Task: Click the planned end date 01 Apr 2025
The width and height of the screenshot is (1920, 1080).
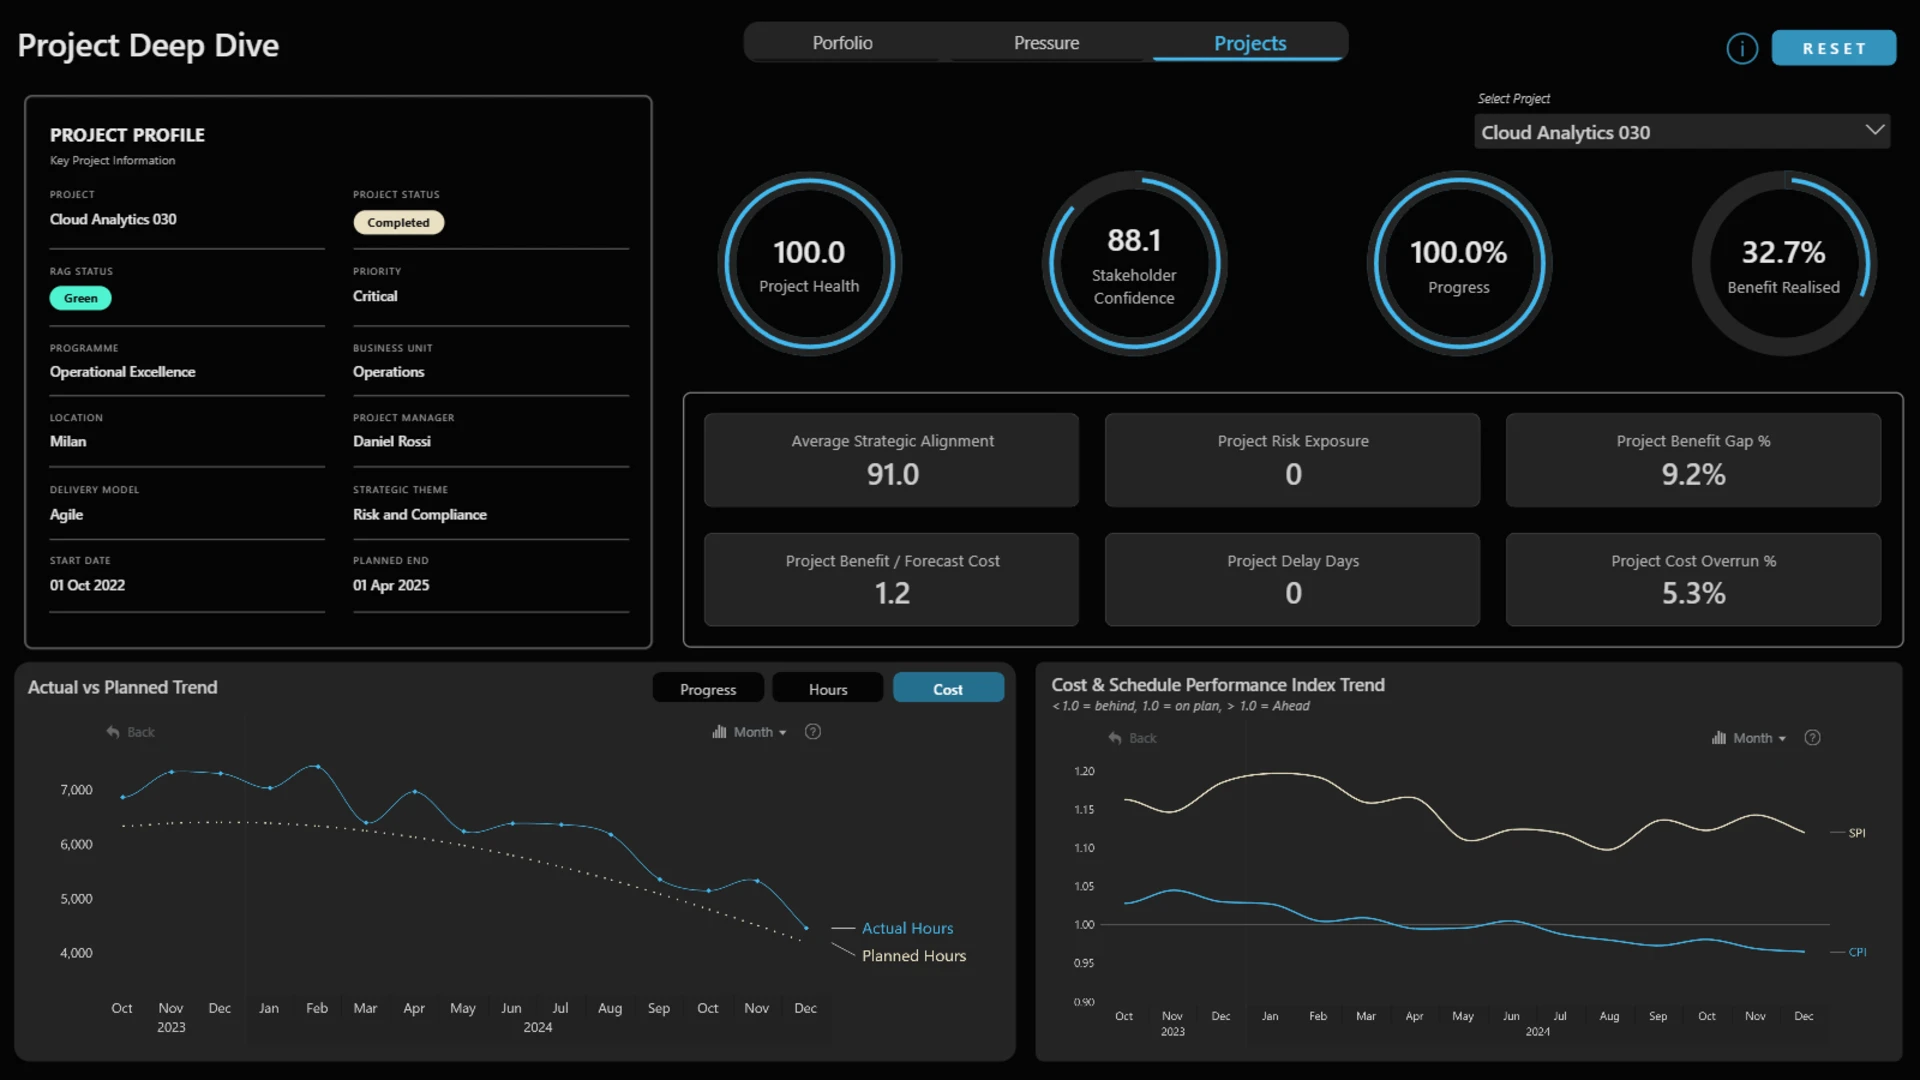Action: [x=390, y=585]
